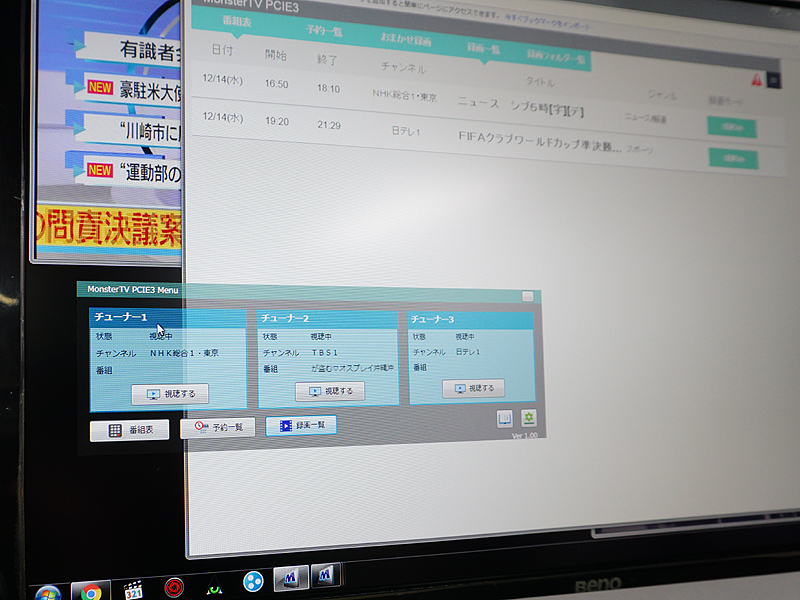Switch to the 録画フォルダ一覧 tab
Viewport: 800px width, 600px height.
tap(556, 57)
